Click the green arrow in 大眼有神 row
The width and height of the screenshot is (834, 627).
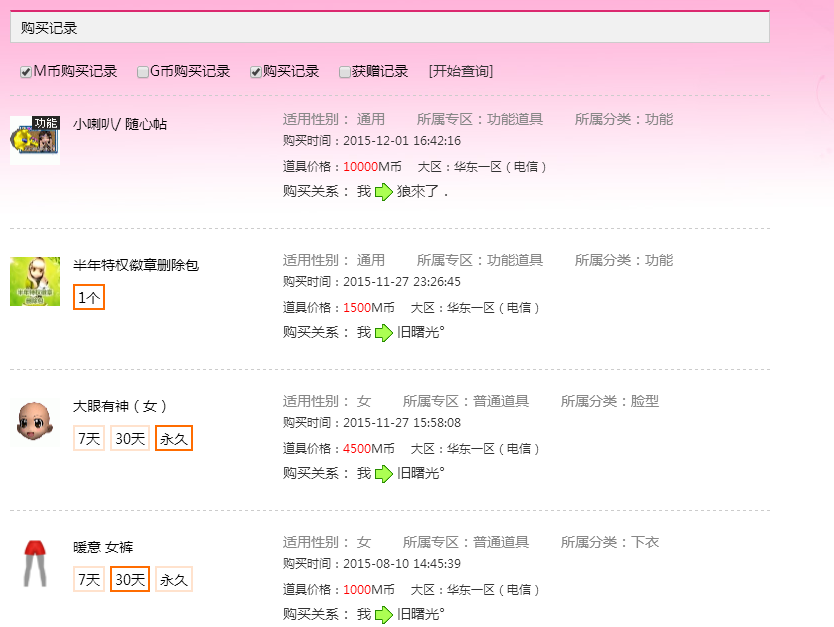point(383,473)
